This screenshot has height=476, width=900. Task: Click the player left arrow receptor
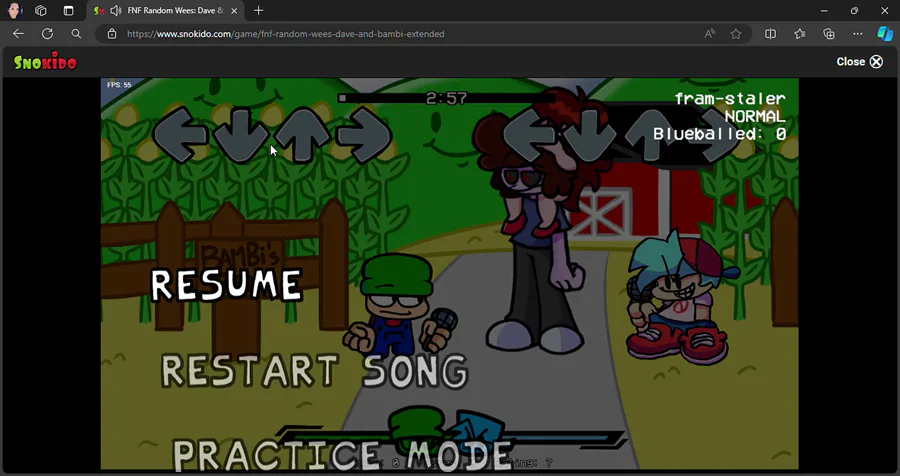[x=529, y=135]
